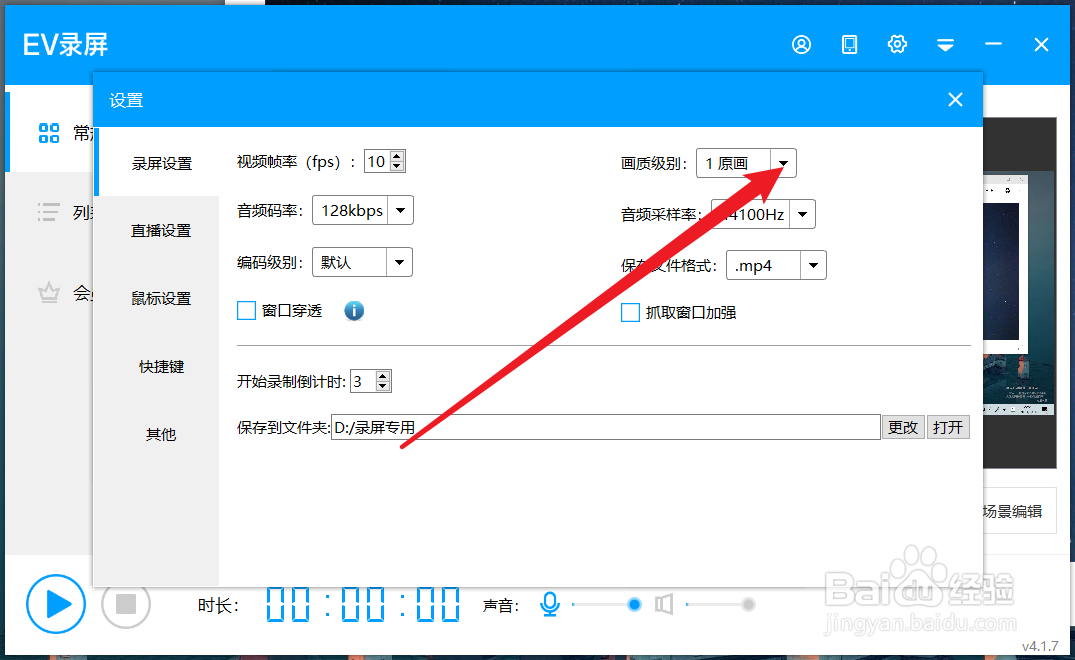Open the 音频采样率 dropdown arrow
Image resolution: width=1075 pixels, height=660 pixels.
pyautogui.click(x=802, y=215)
